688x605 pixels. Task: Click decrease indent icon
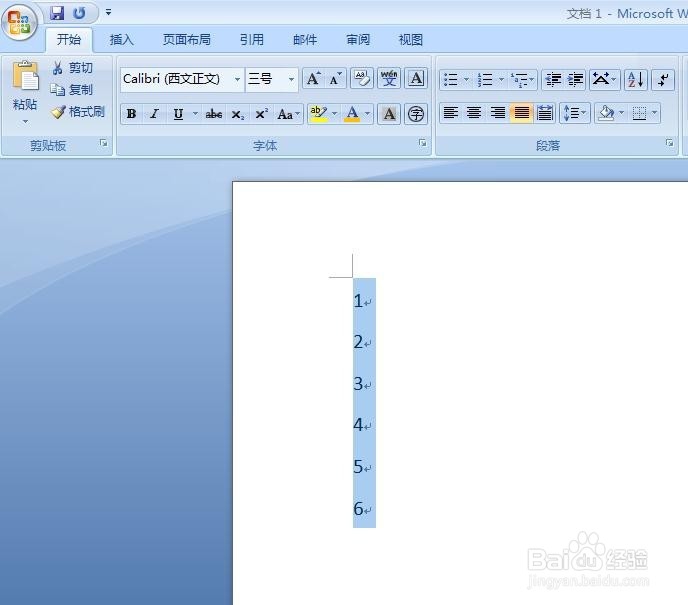[x=553, y=80]
